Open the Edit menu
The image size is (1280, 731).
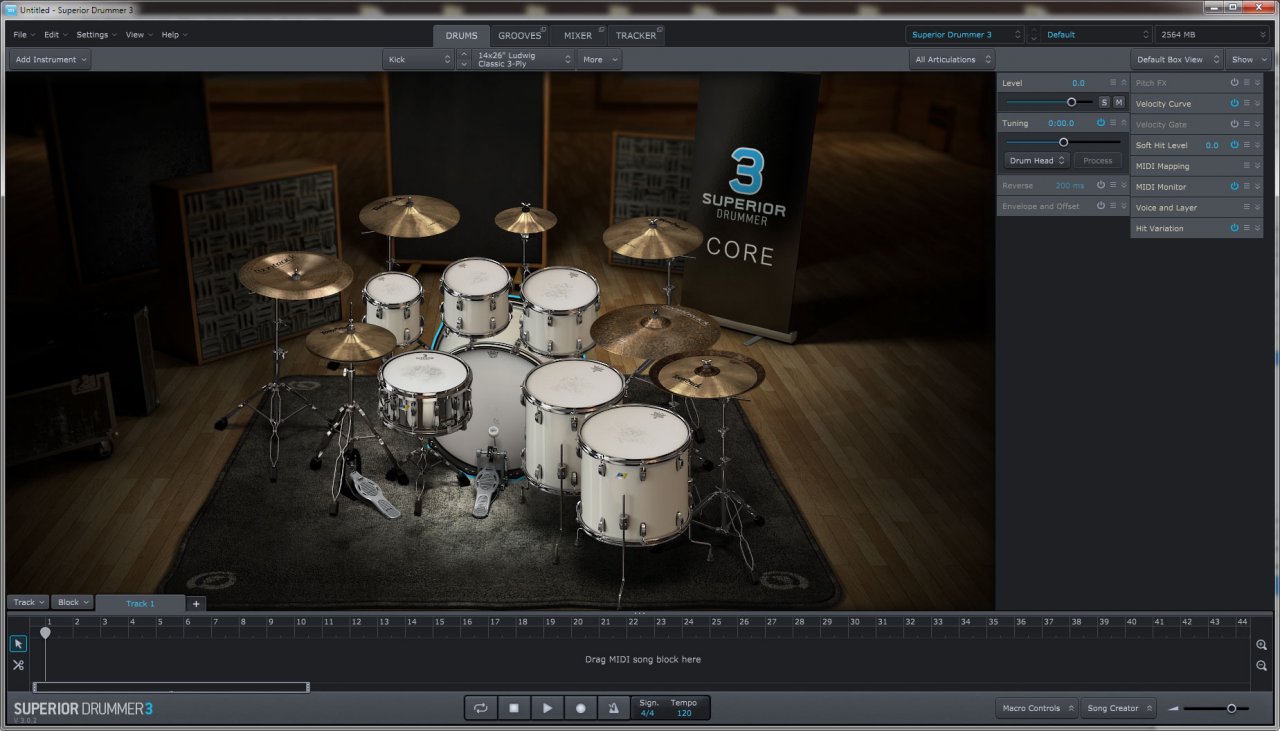pos(54,35)
